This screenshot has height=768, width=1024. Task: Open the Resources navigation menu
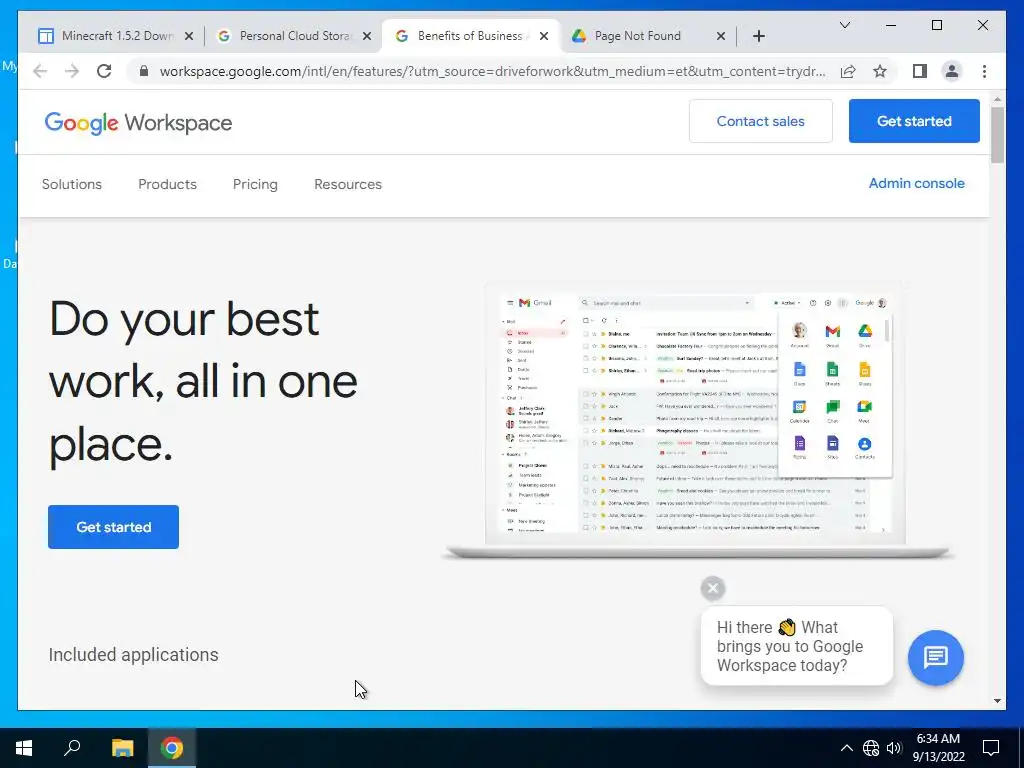point(348,184)
